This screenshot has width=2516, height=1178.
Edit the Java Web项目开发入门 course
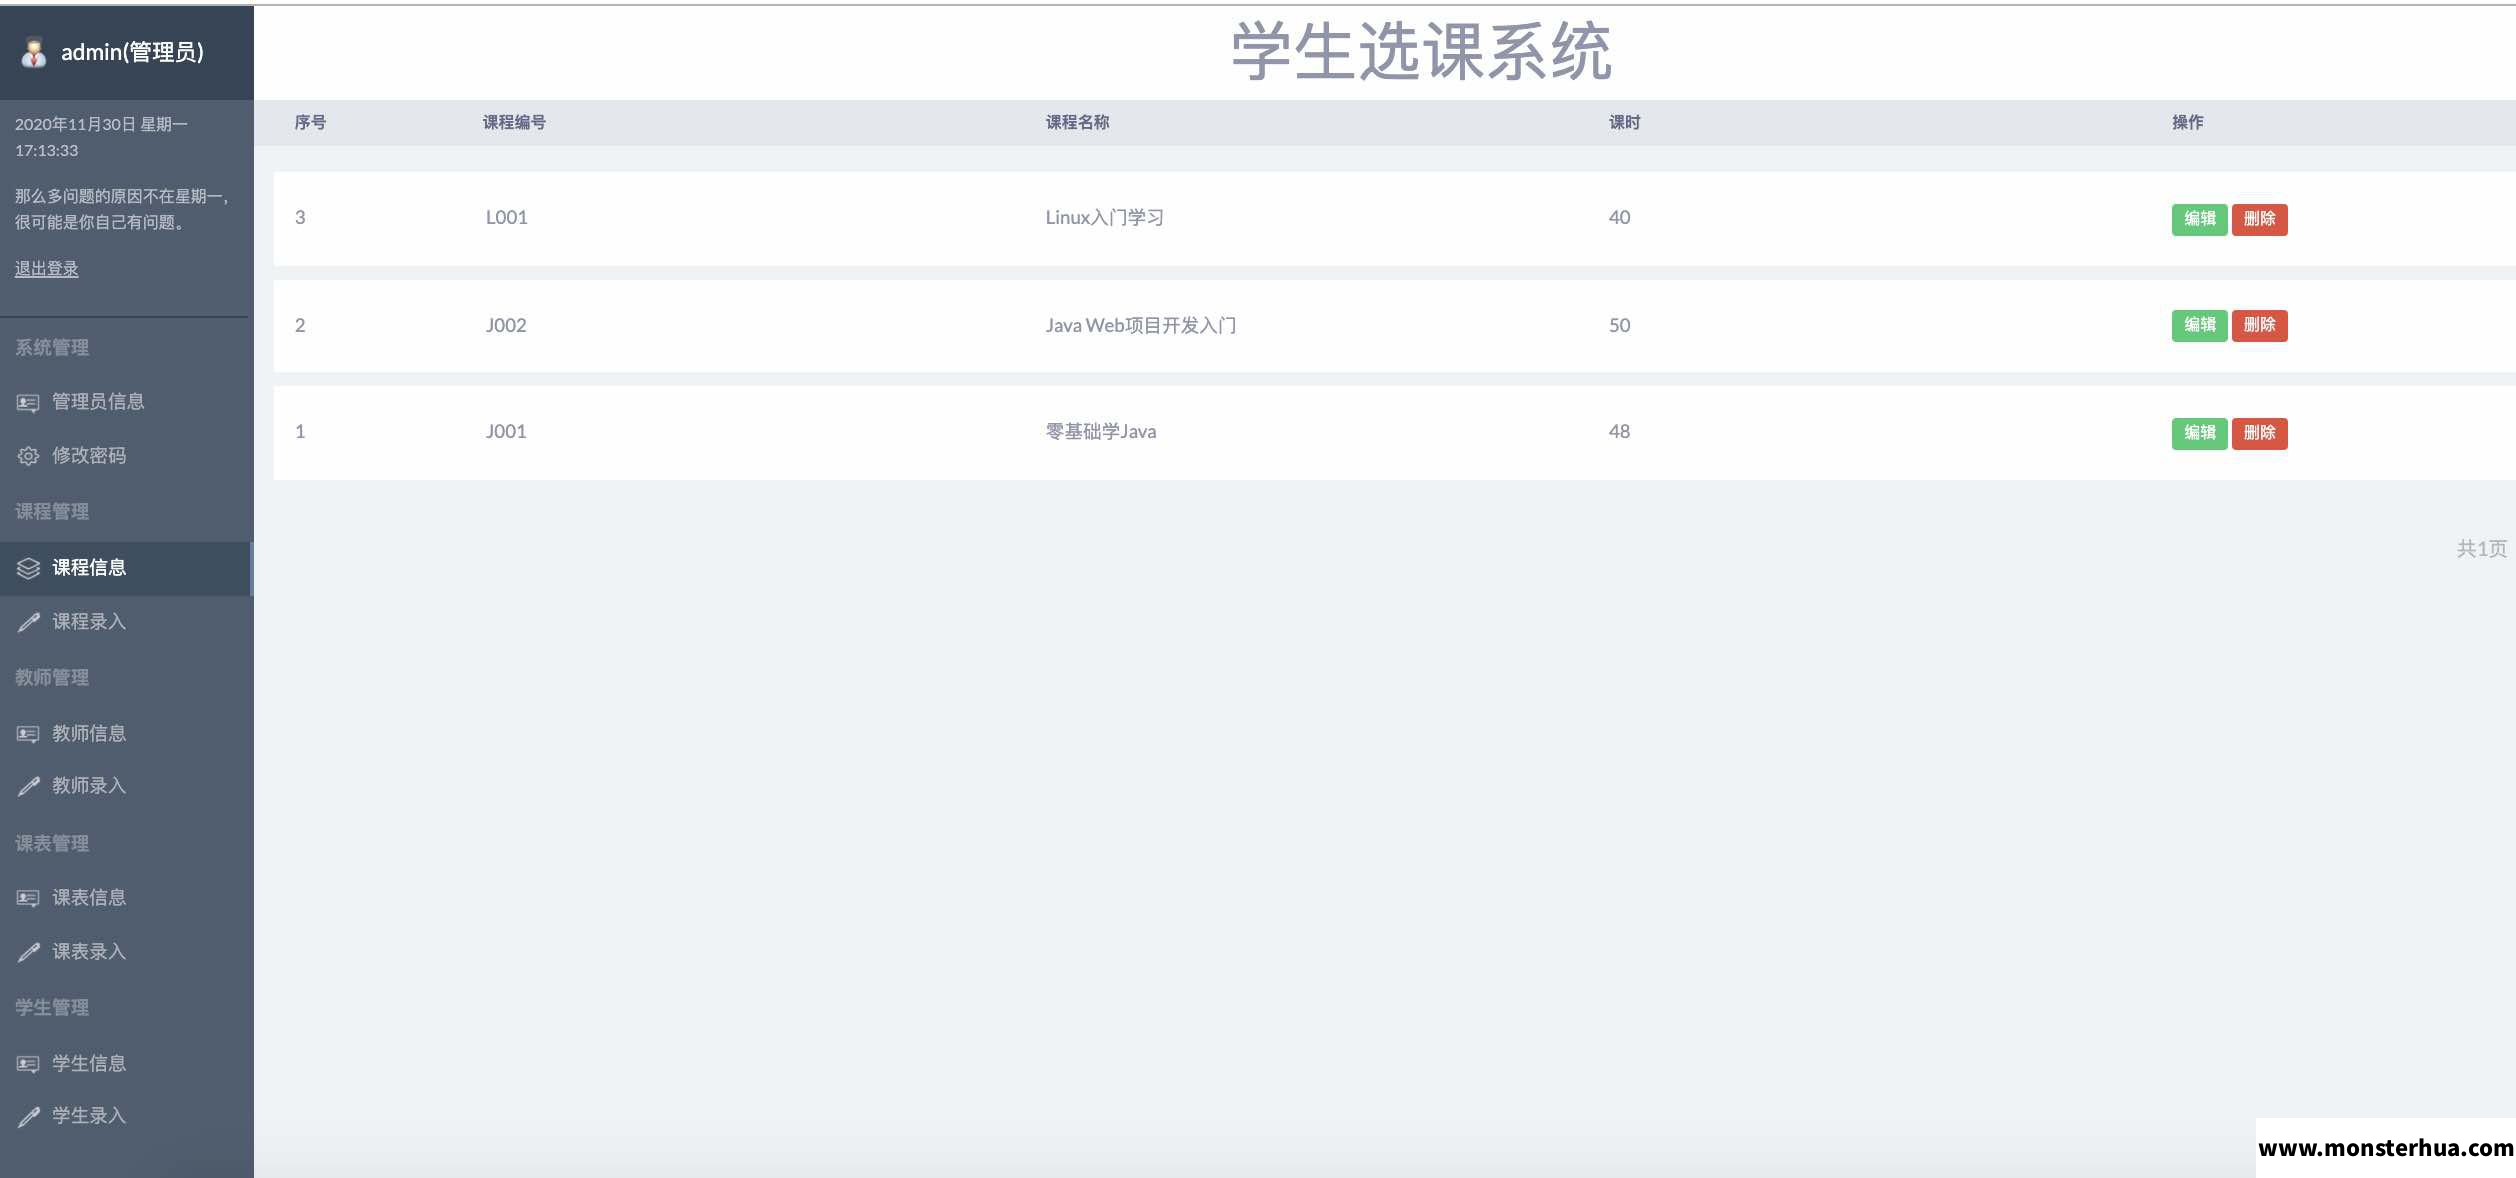2199,325
